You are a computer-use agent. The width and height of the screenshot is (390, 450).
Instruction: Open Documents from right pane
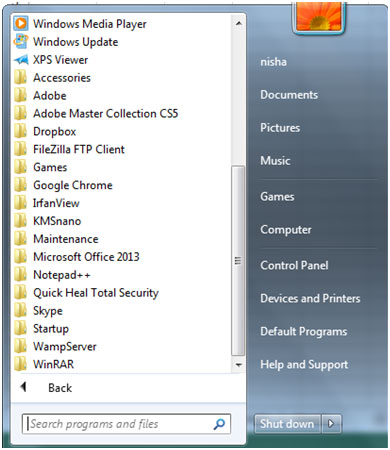pos(289,95)
